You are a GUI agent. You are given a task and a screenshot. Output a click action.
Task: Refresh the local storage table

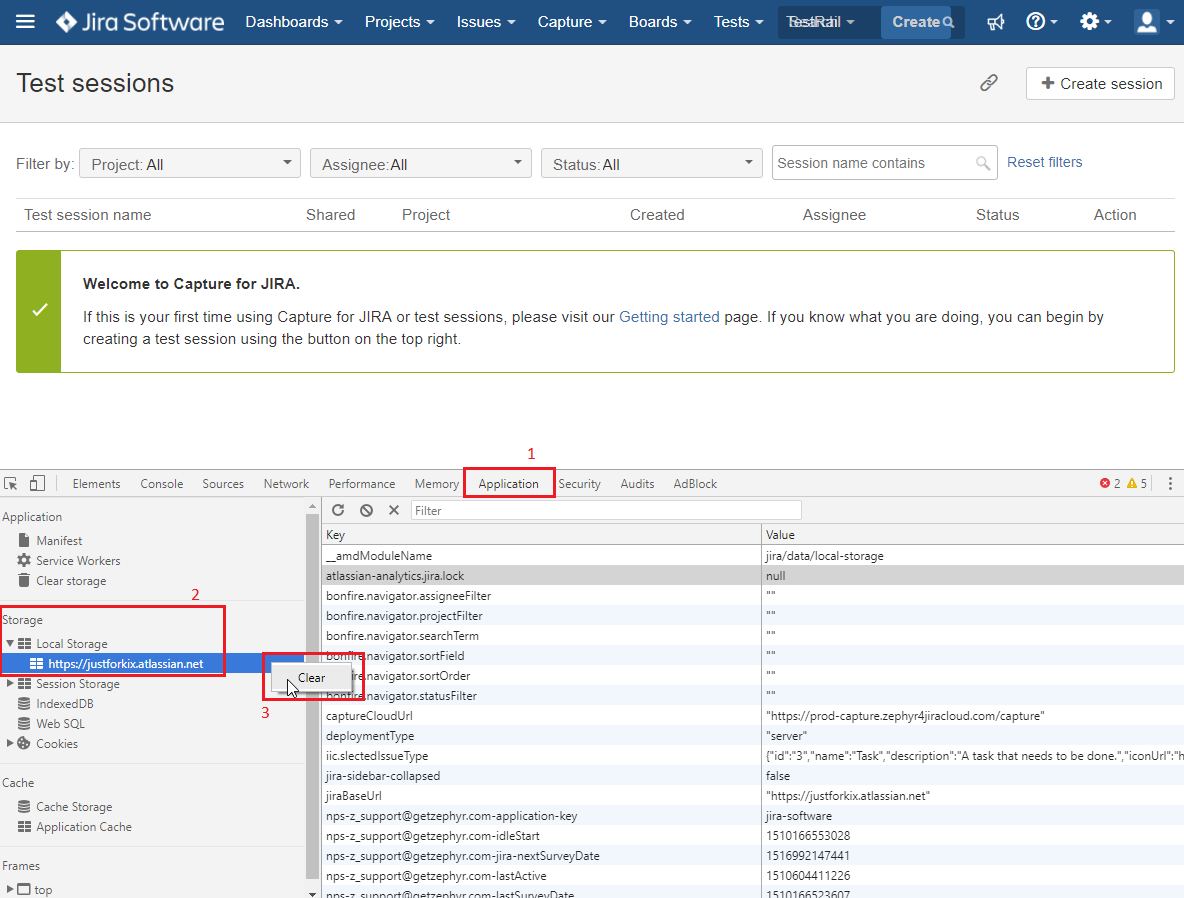[x=338, y=511]
